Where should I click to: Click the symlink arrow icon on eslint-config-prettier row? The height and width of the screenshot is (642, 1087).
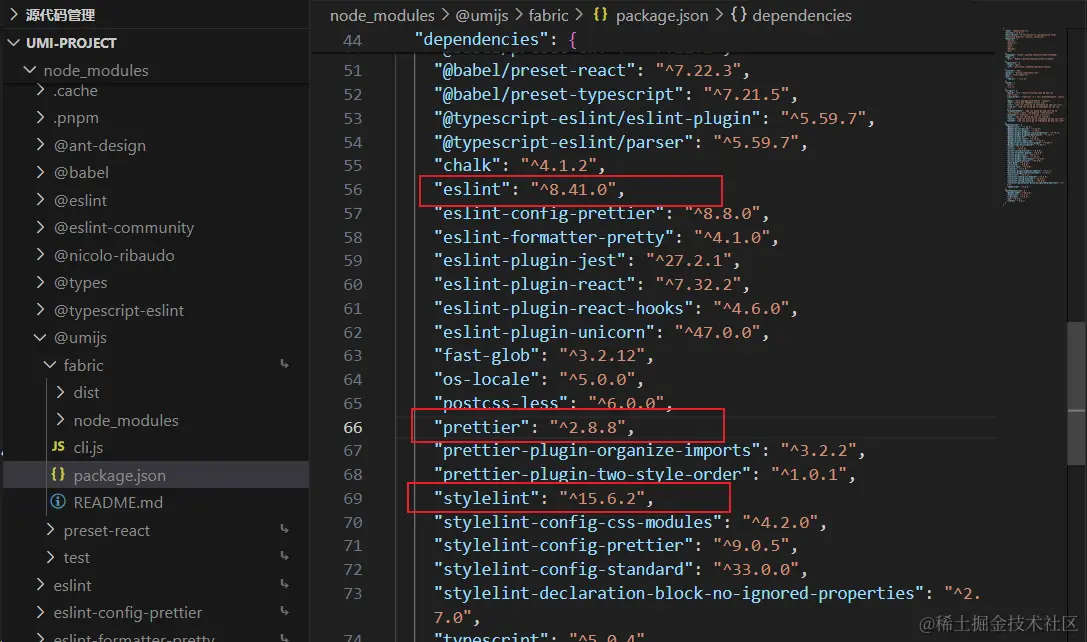tap(284, 611)
